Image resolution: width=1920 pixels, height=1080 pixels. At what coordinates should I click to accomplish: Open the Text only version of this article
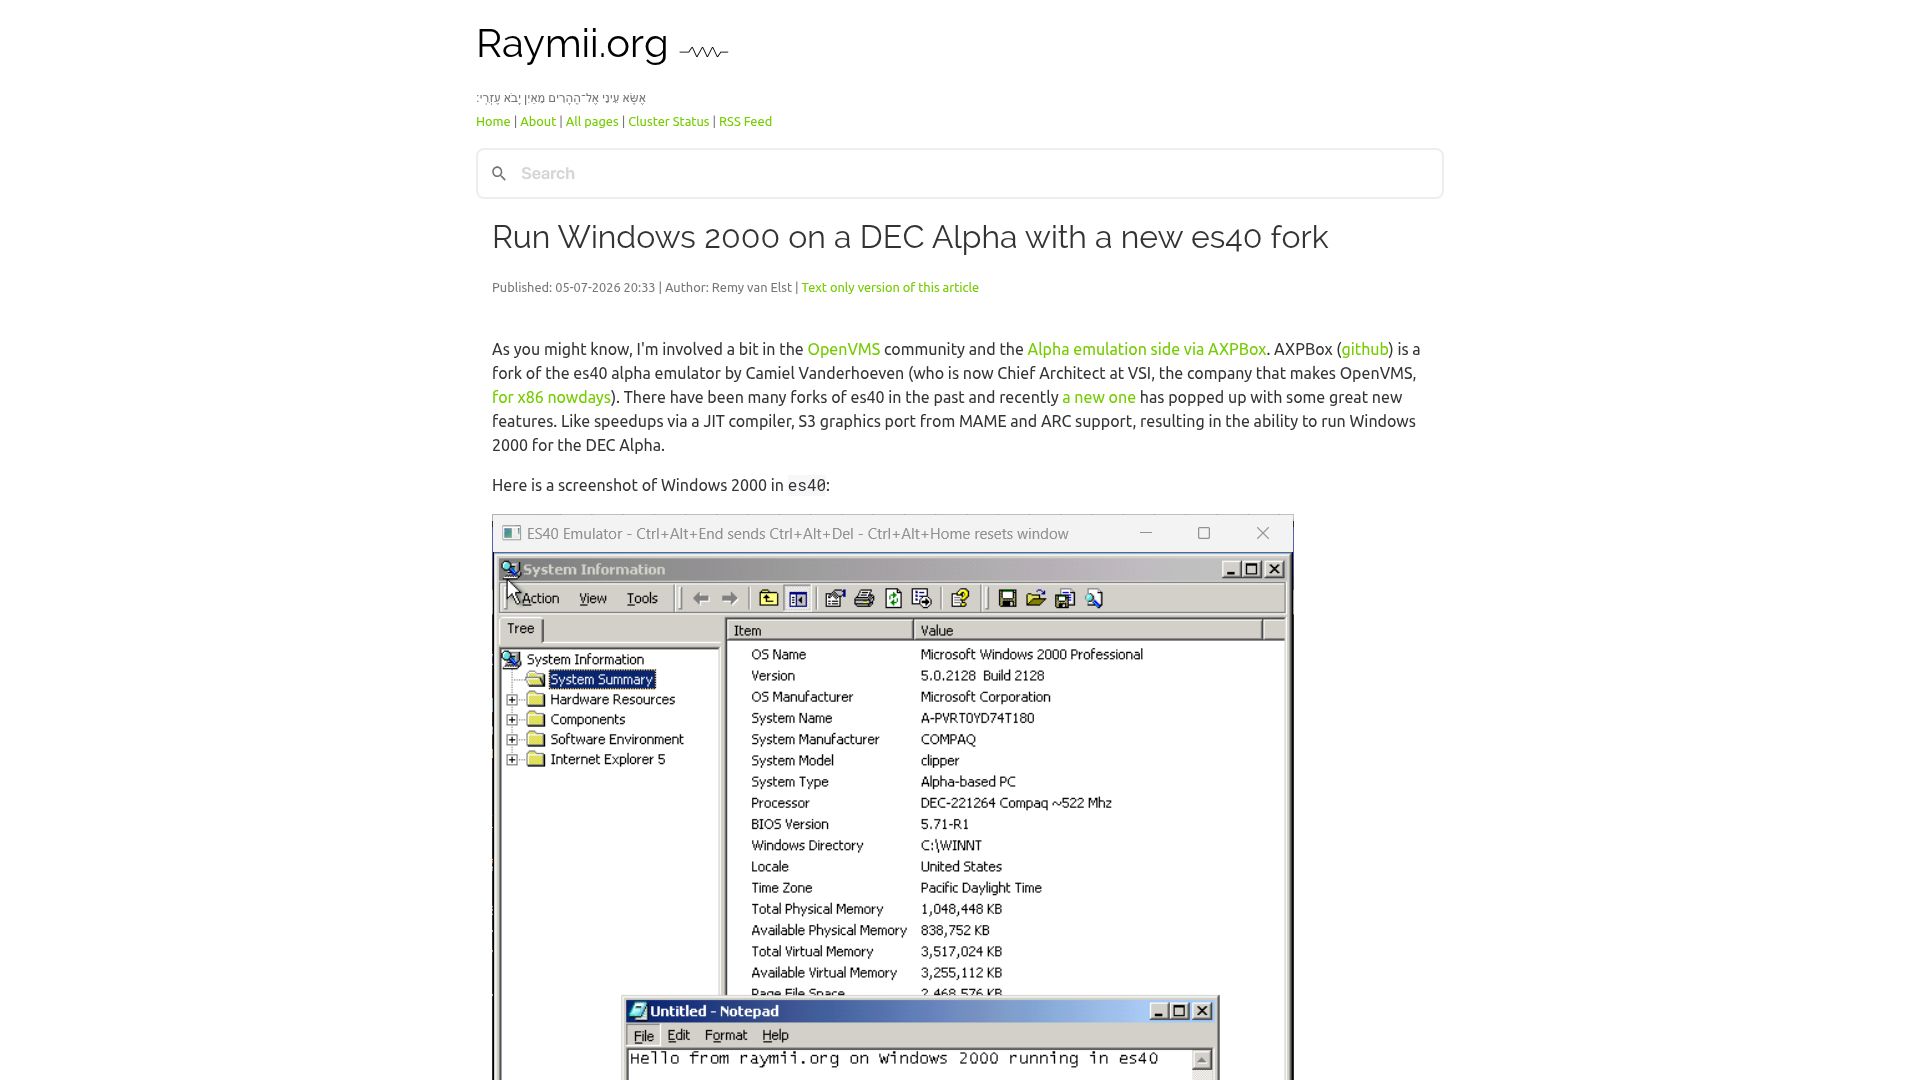point(890,288)
